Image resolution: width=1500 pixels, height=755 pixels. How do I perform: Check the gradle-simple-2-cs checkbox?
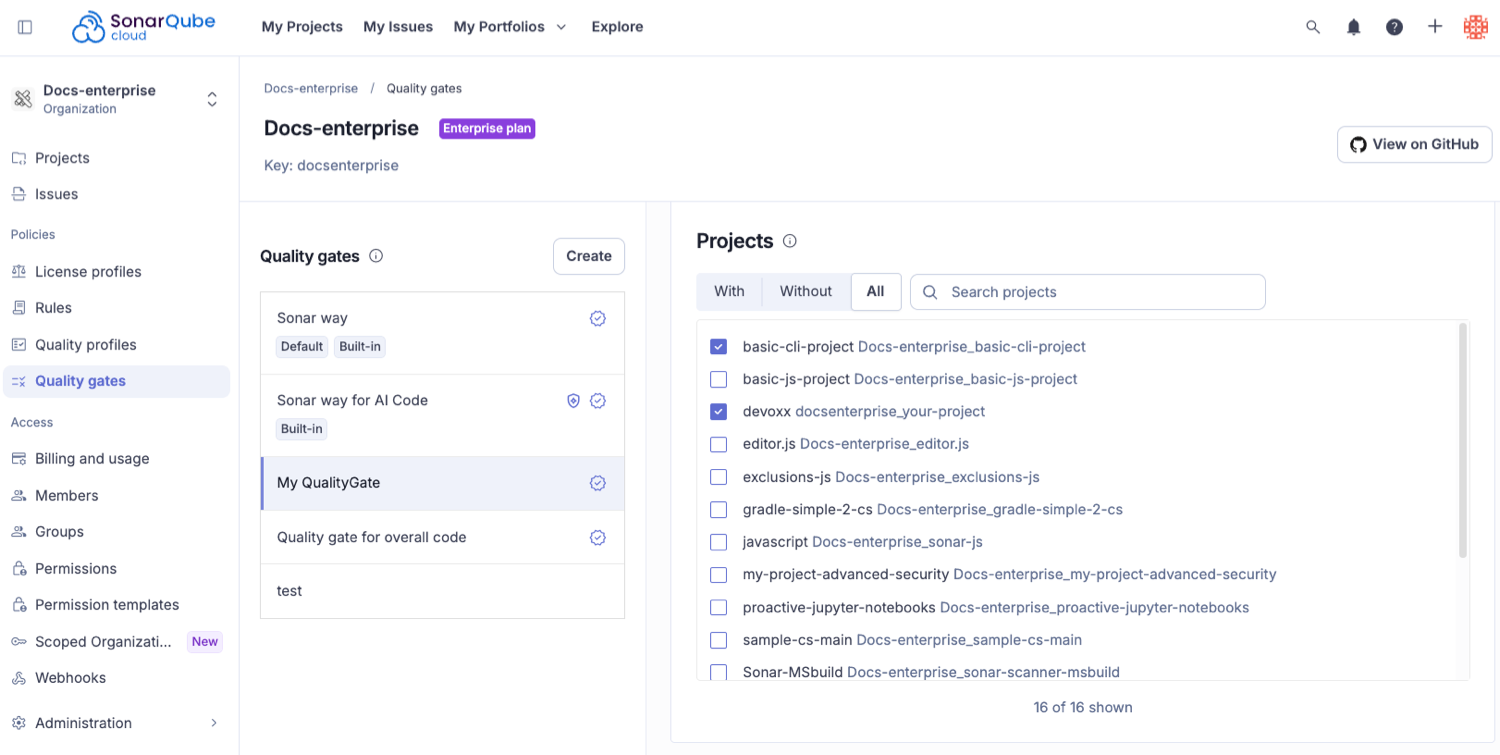[718, 509]
